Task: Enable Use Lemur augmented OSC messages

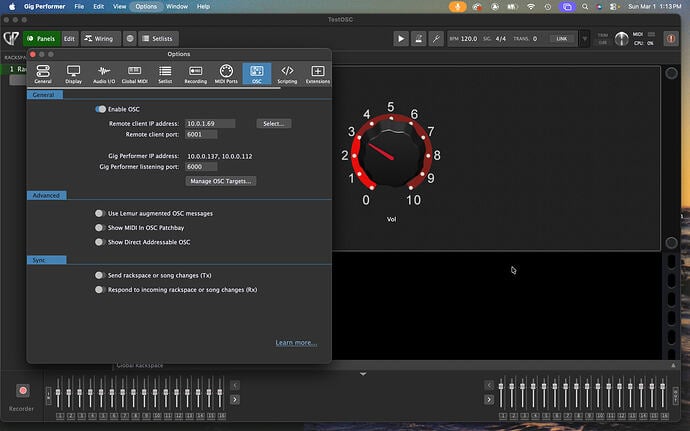Action: [99, 213]
